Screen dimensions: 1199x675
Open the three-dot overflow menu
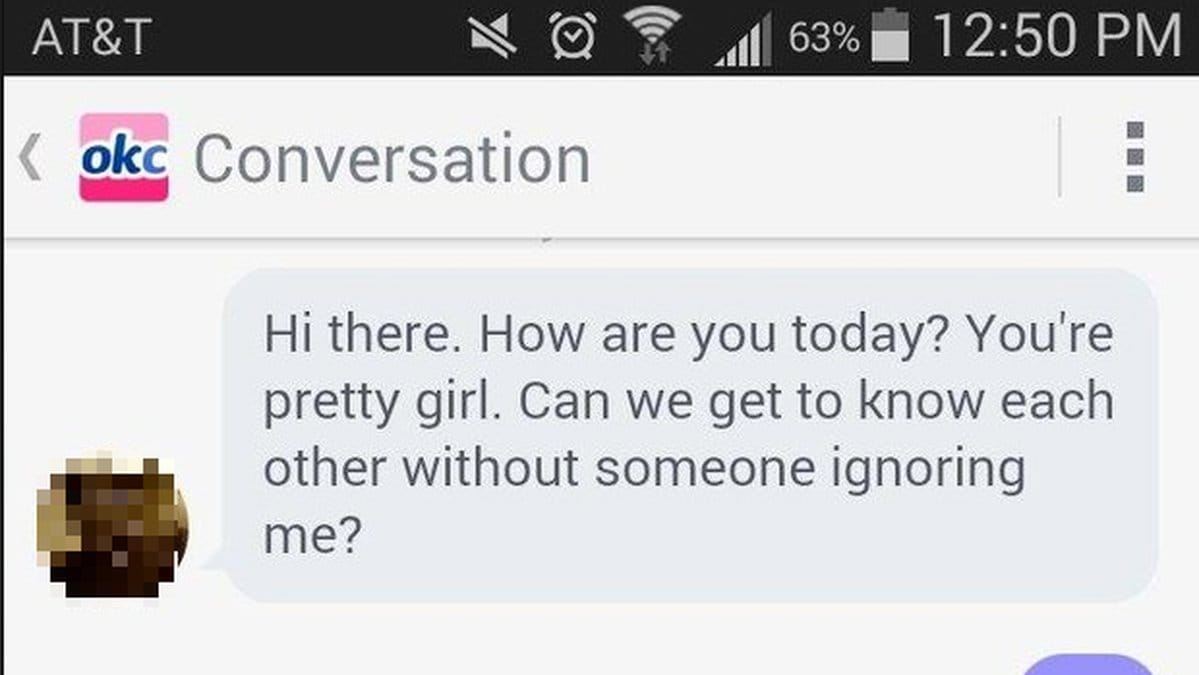[x=1135, y=157]
